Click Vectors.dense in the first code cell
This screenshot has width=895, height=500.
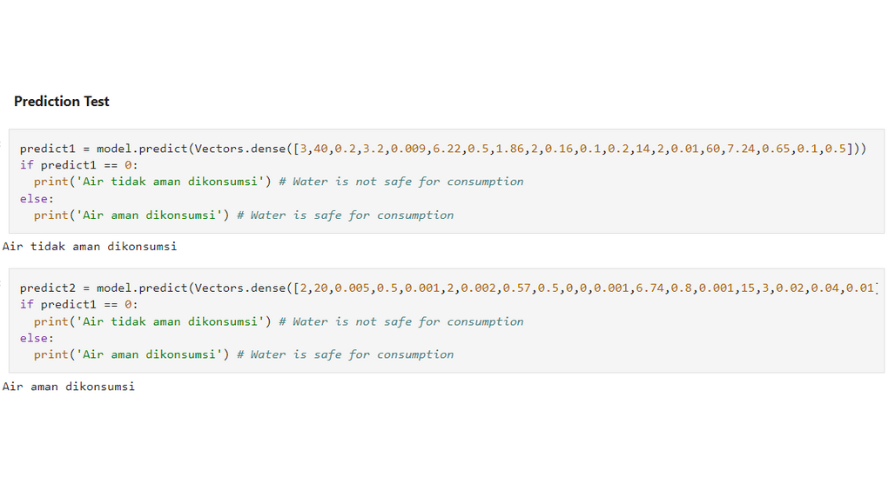pyautogui.click(x=240, y=148)
